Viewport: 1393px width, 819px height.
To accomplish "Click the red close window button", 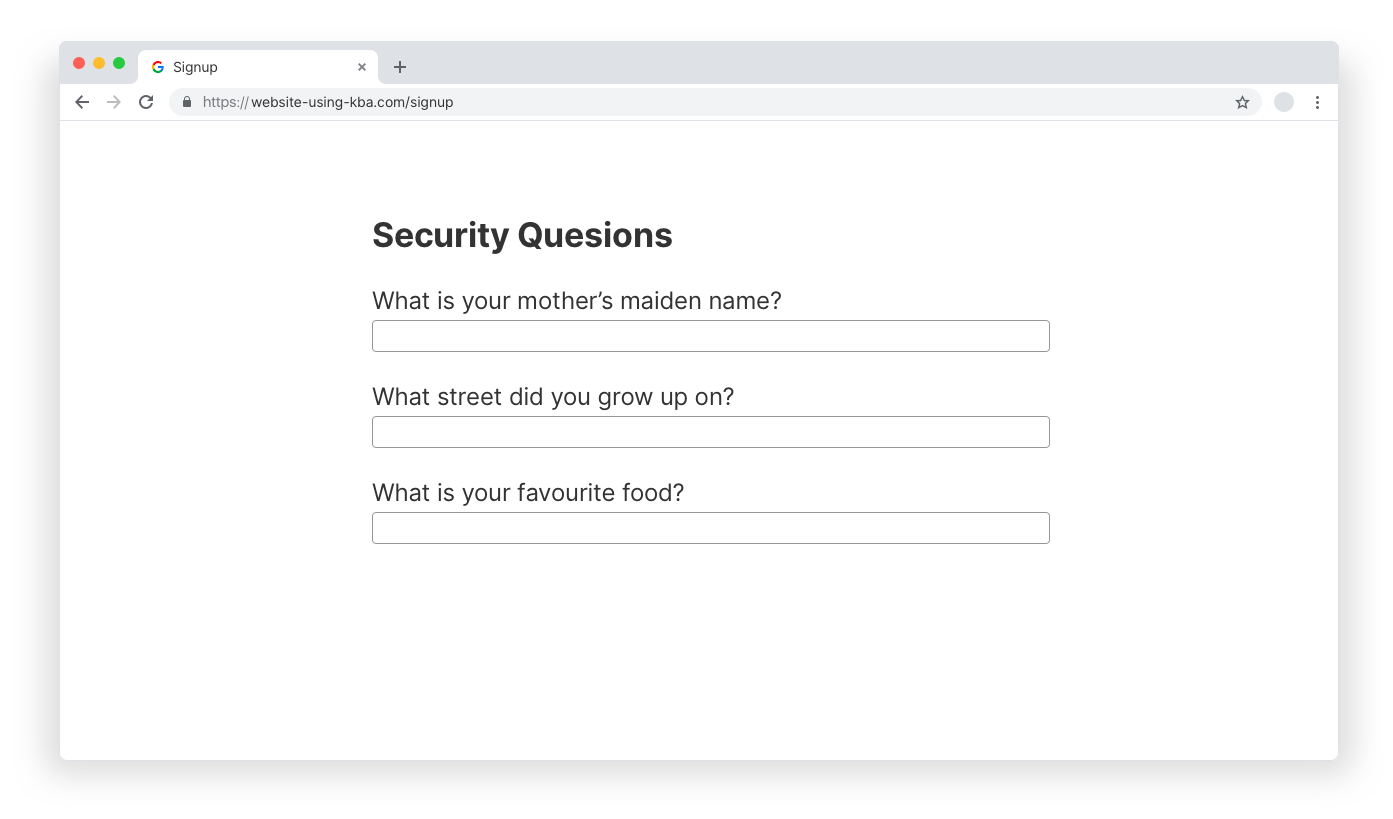I will [x=79, y=63].
